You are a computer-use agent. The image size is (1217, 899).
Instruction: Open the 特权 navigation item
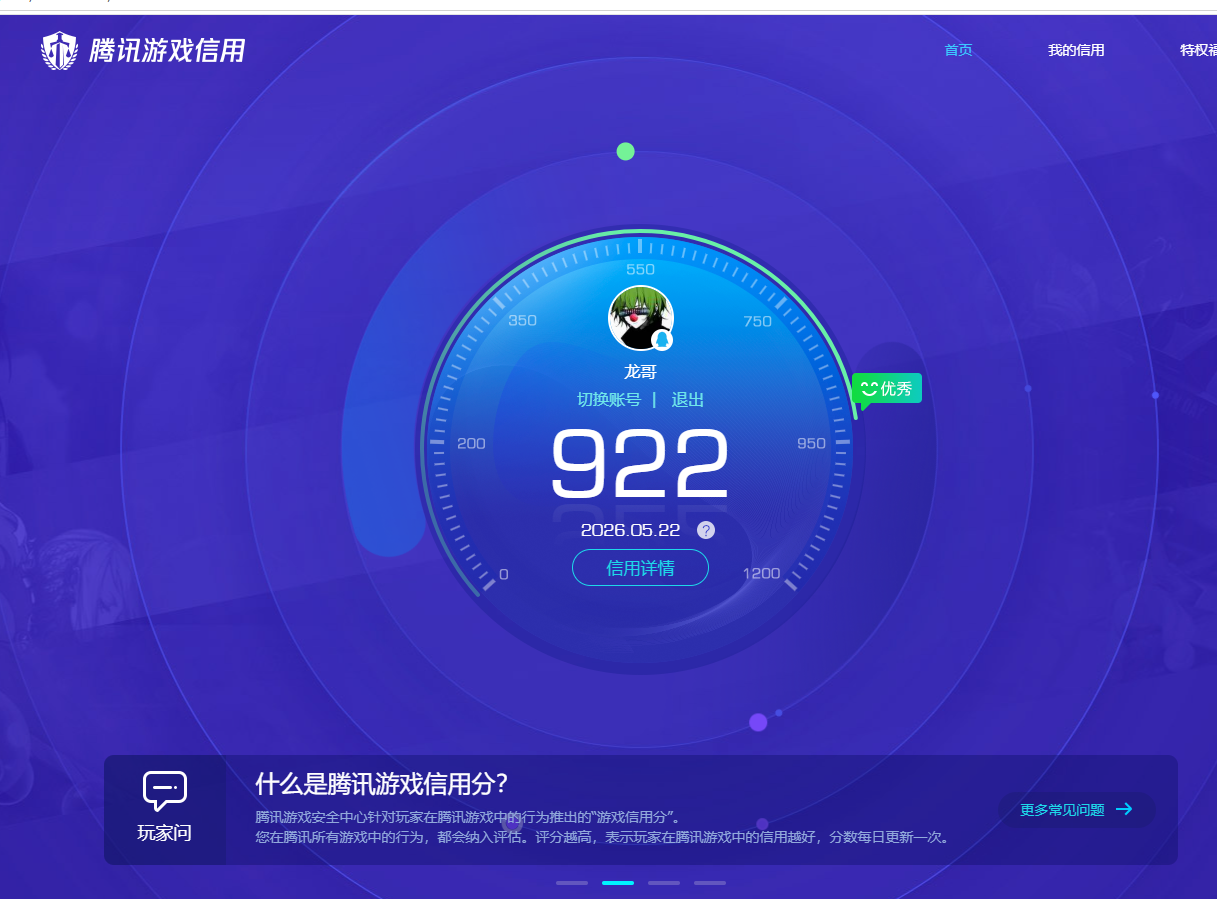pyautogui.click(x=1198, y=50)
